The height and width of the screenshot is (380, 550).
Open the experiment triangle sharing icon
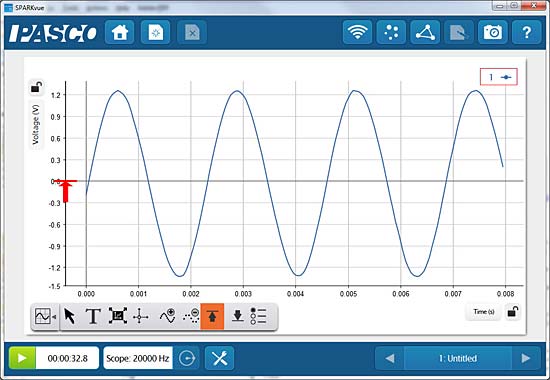click(x=425, y=32)
